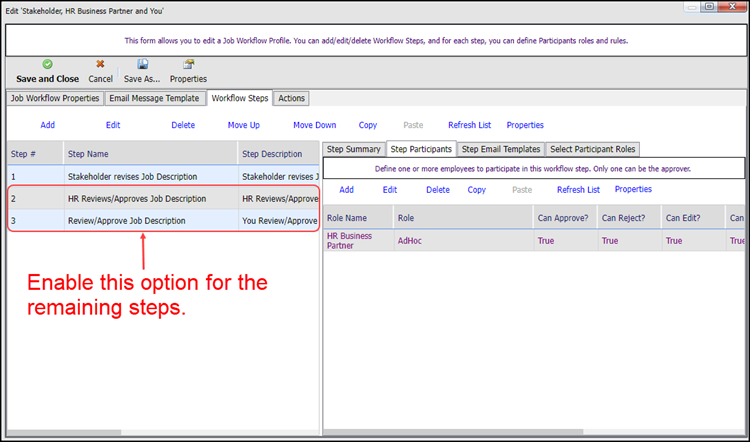Click the steps list horizontal scrollbar
Image resolution: width=750 pixels, height=442 pixels.
pos(163,432)
